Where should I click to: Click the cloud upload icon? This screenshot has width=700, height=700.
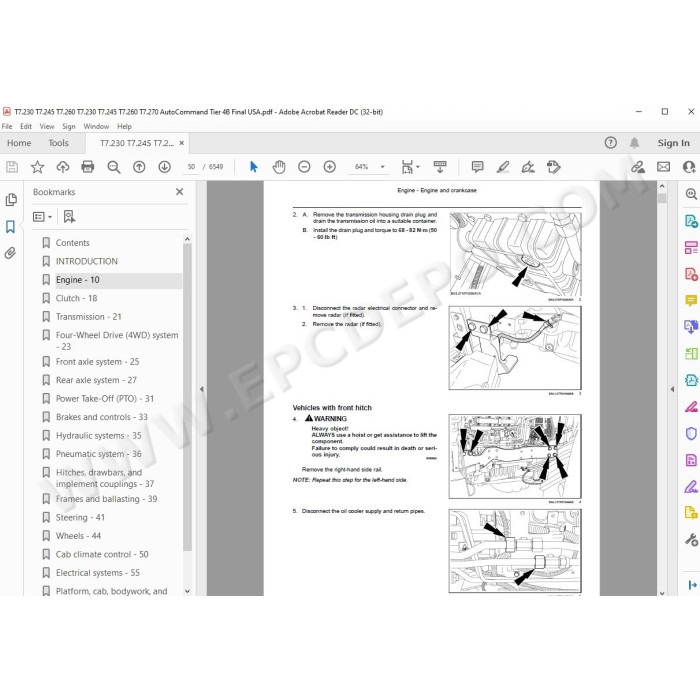pos(62,167)
